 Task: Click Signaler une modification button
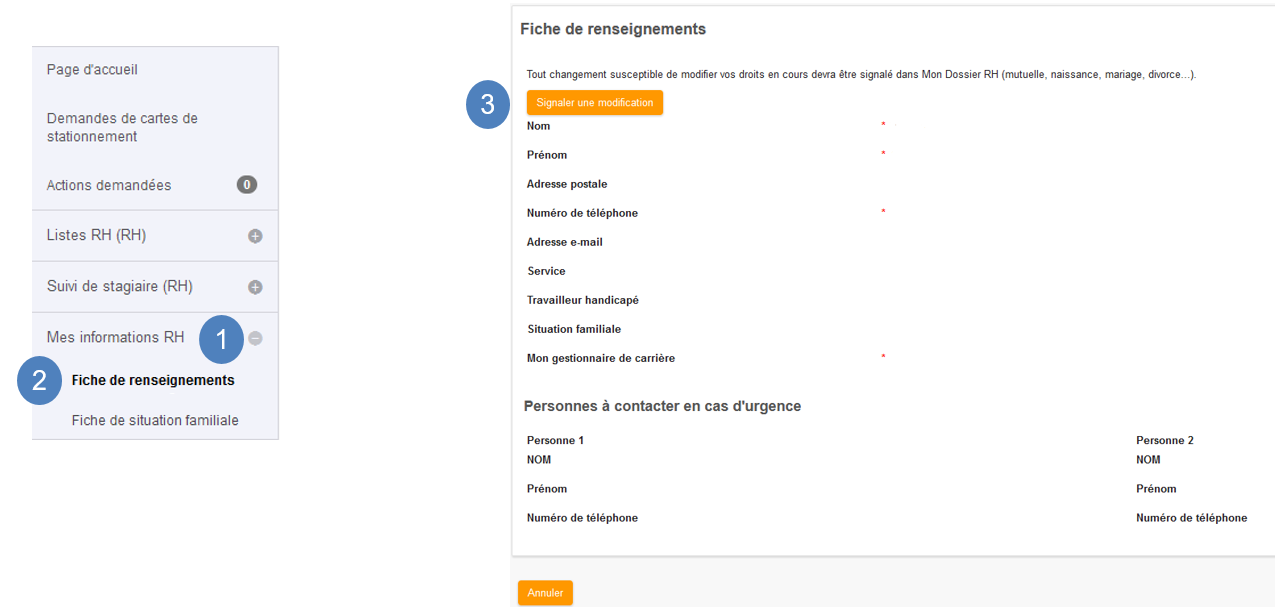pos(595,103)
